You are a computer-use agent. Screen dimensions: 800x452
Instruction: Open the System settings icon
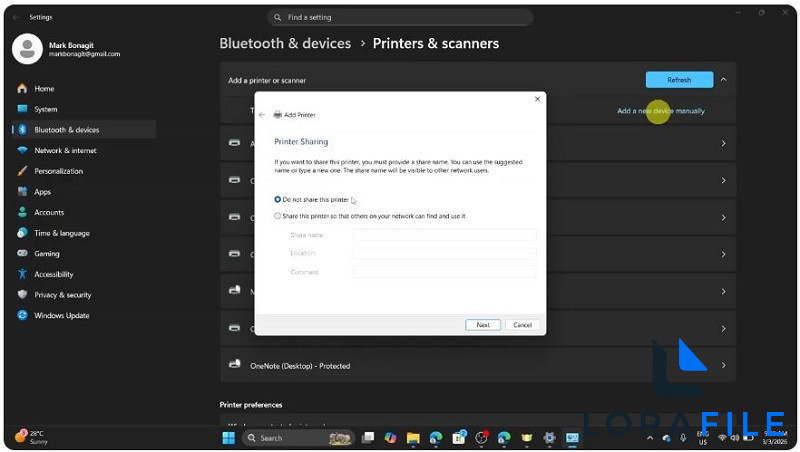pos(22,109)
